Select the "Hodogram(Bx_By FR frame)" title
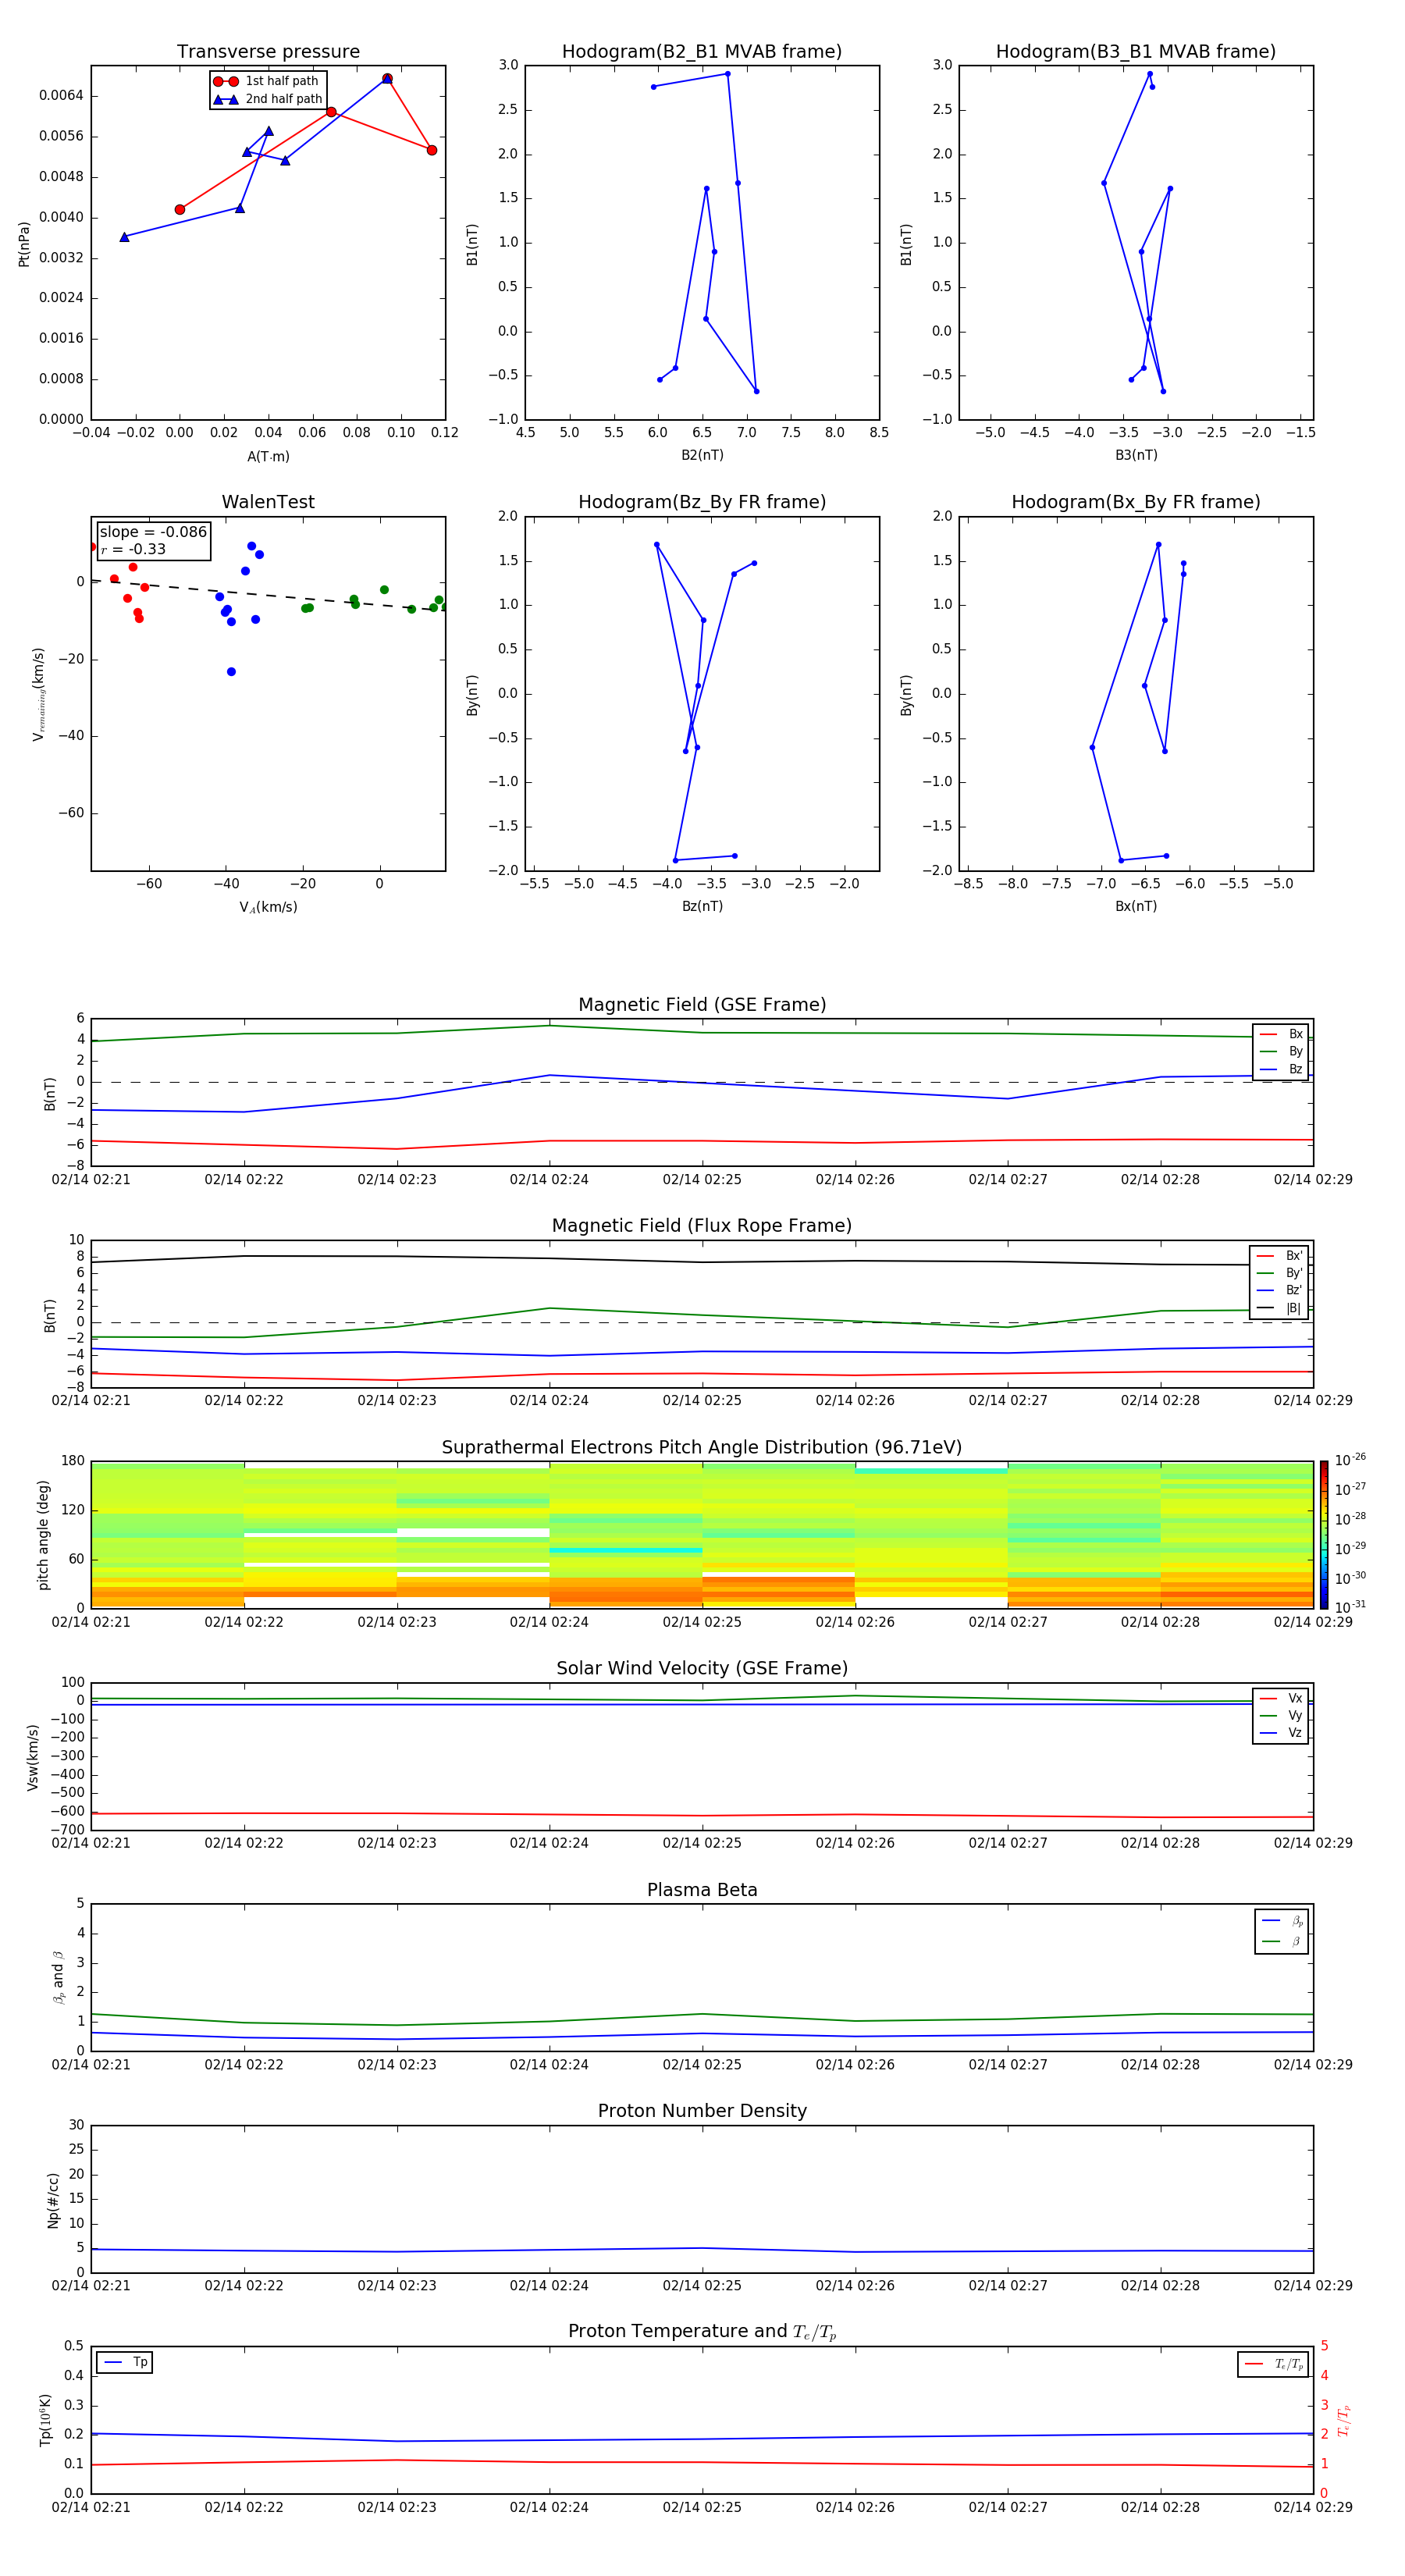Viewport: 1405px width, 2576px height. pos(1136,502)
